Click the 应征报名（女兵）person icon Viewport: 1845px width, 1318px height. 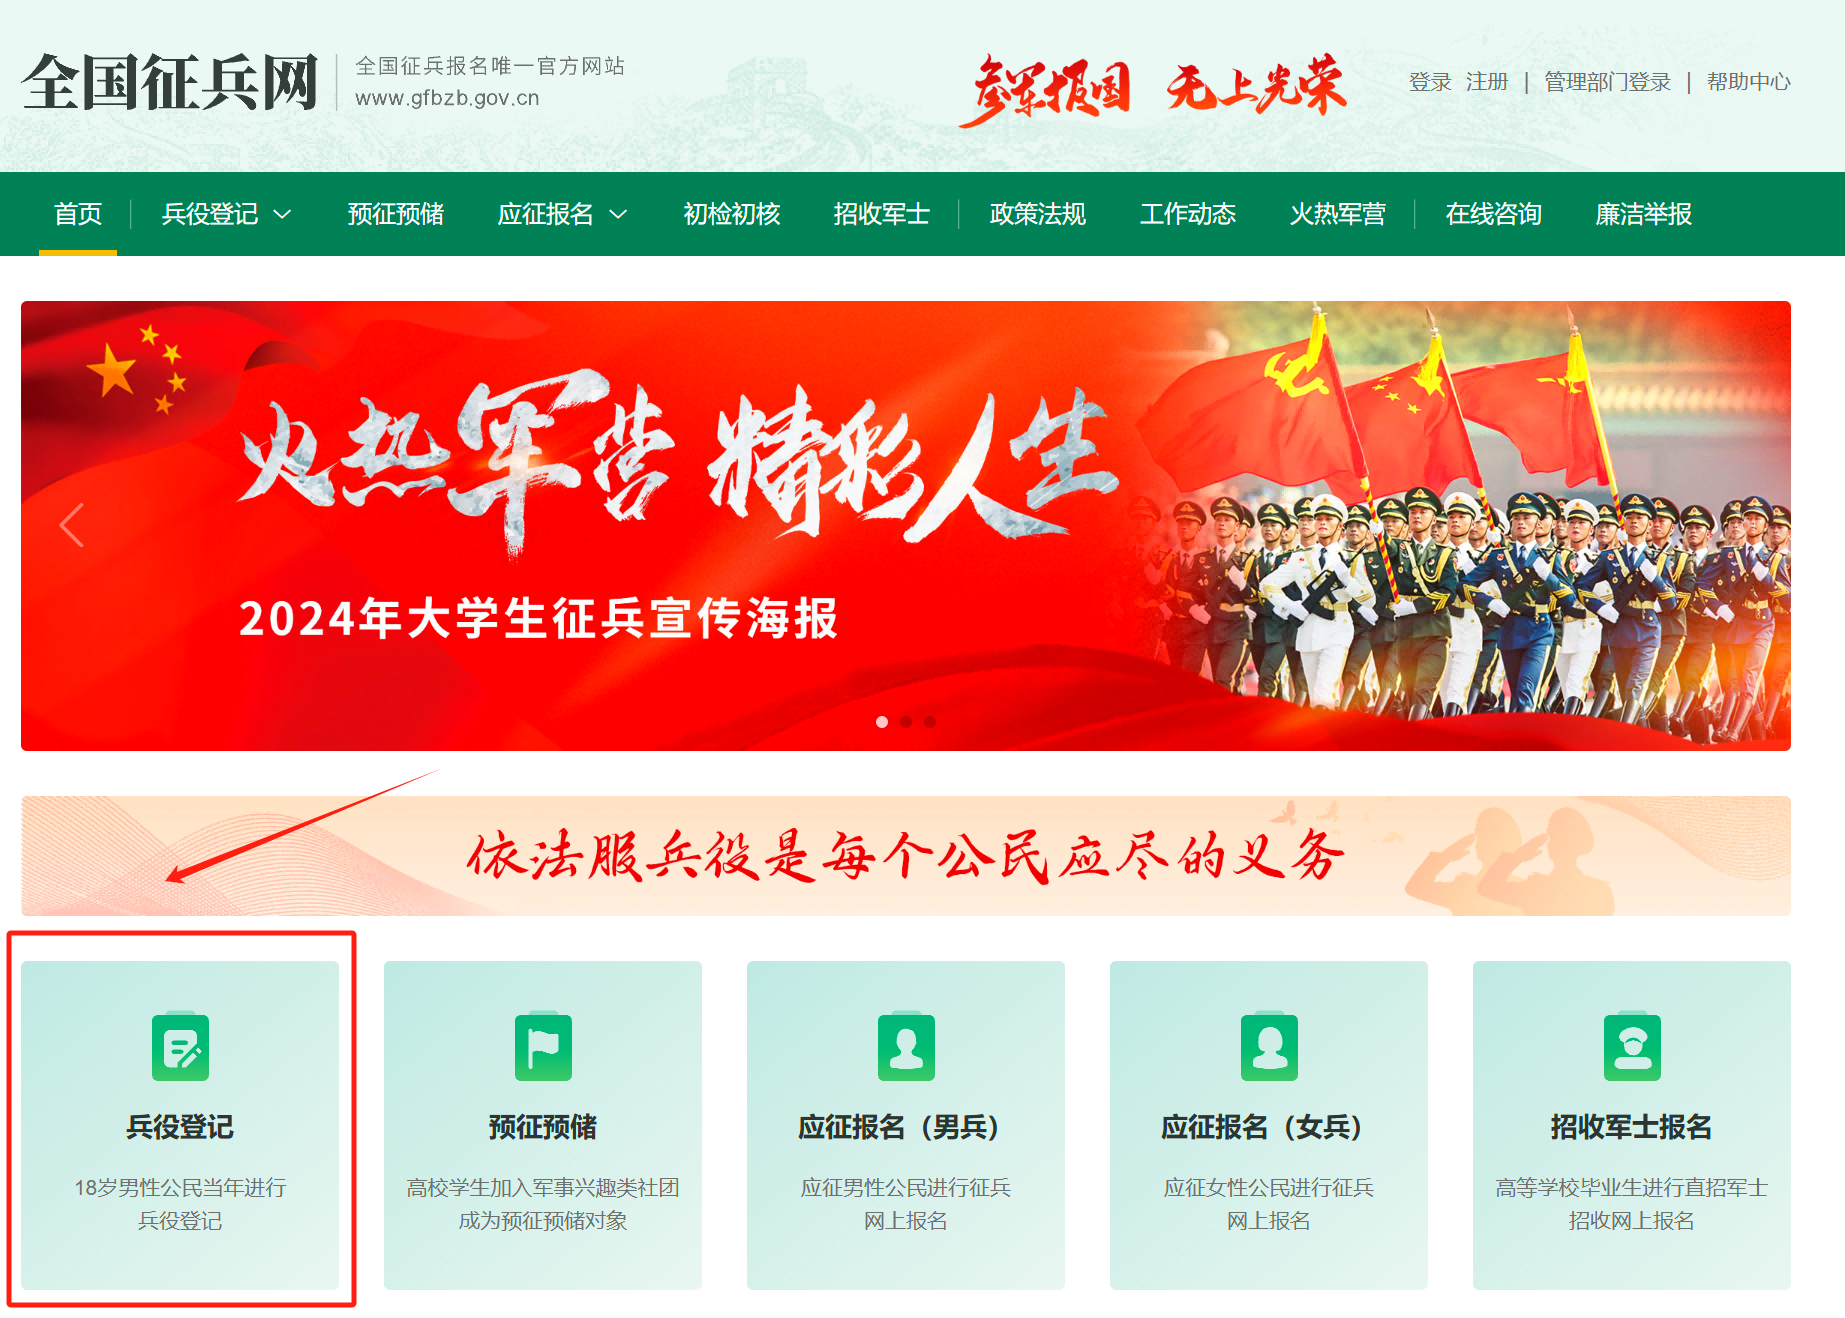1269,1047
